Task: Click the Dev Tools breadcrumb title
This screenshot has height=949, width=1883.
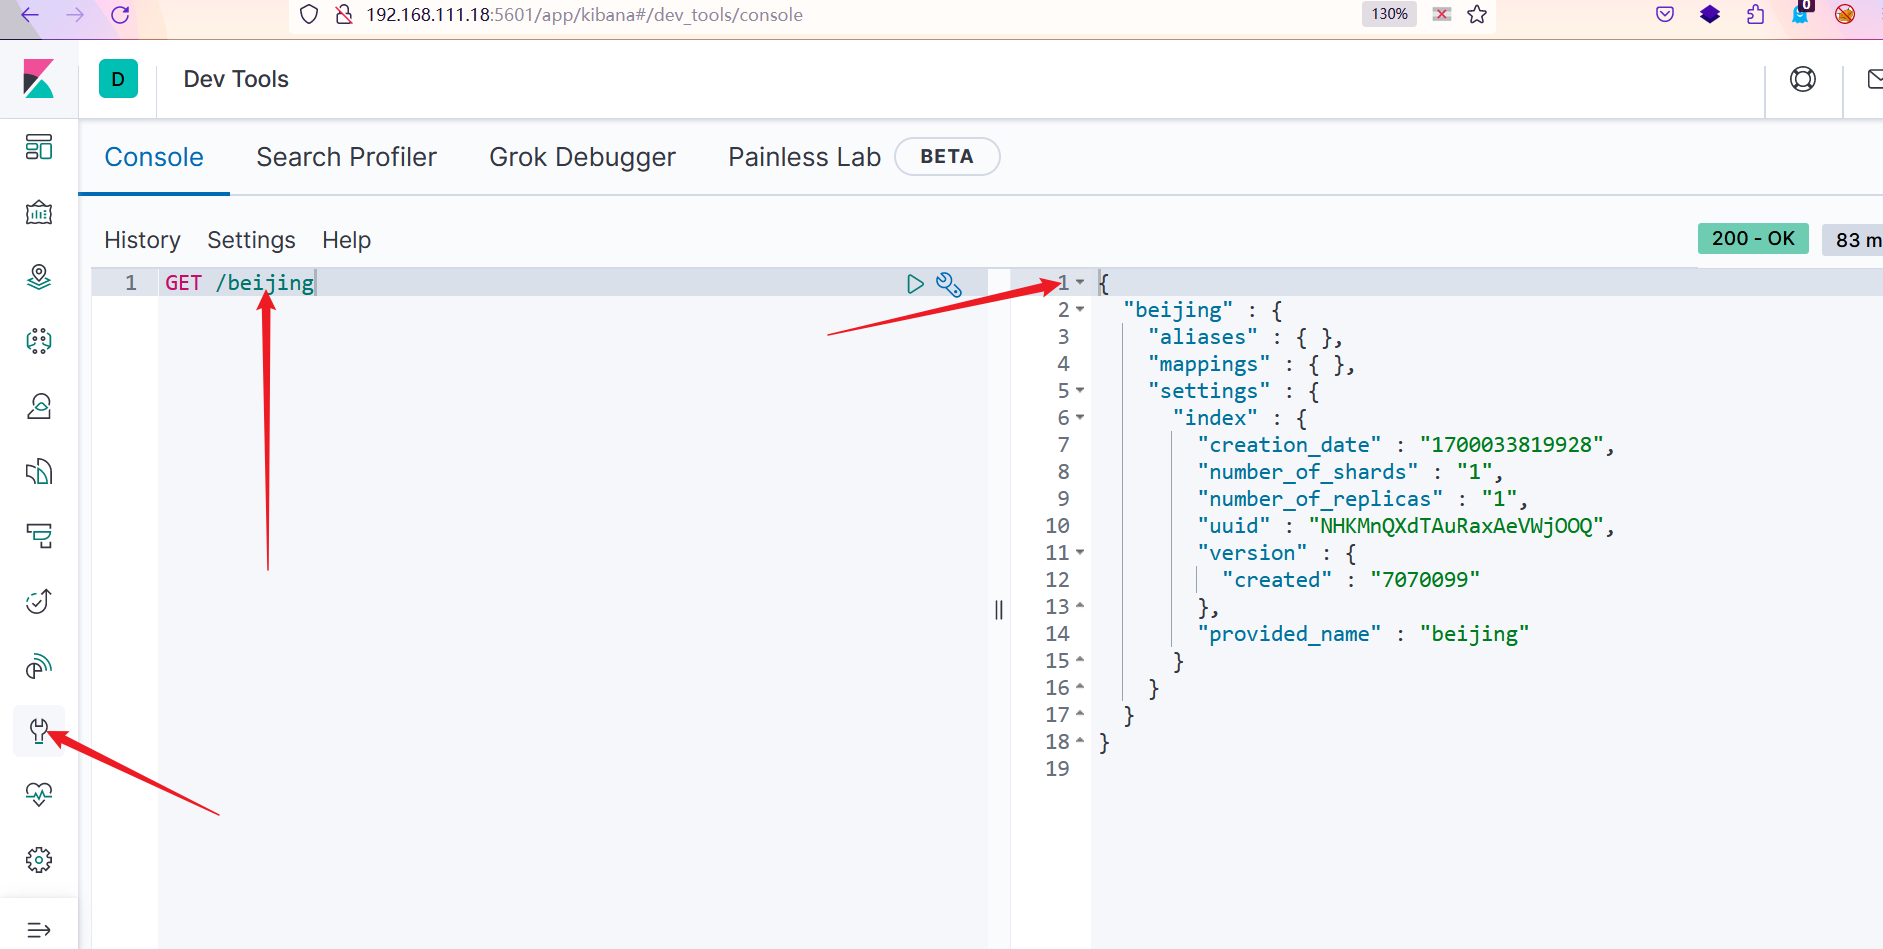Action: pyautogui.click(x=236, y=79)
